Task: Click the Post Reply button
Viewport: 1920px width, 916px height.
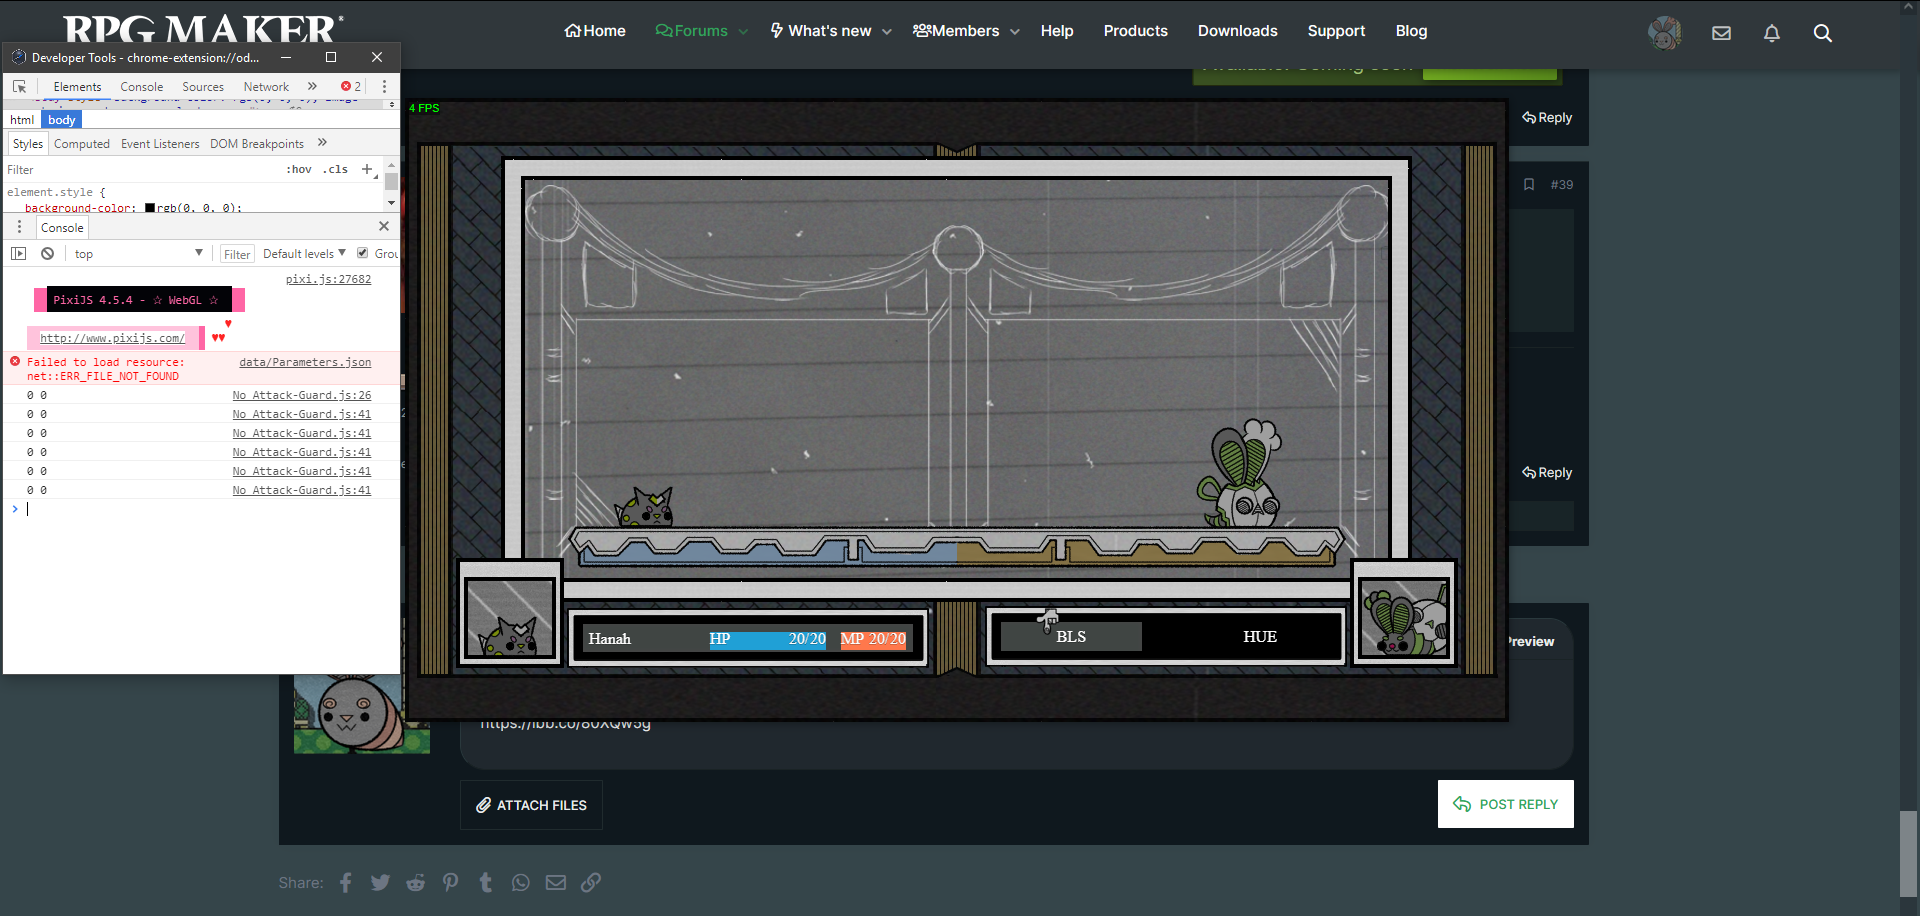Action: (1506, 804)
